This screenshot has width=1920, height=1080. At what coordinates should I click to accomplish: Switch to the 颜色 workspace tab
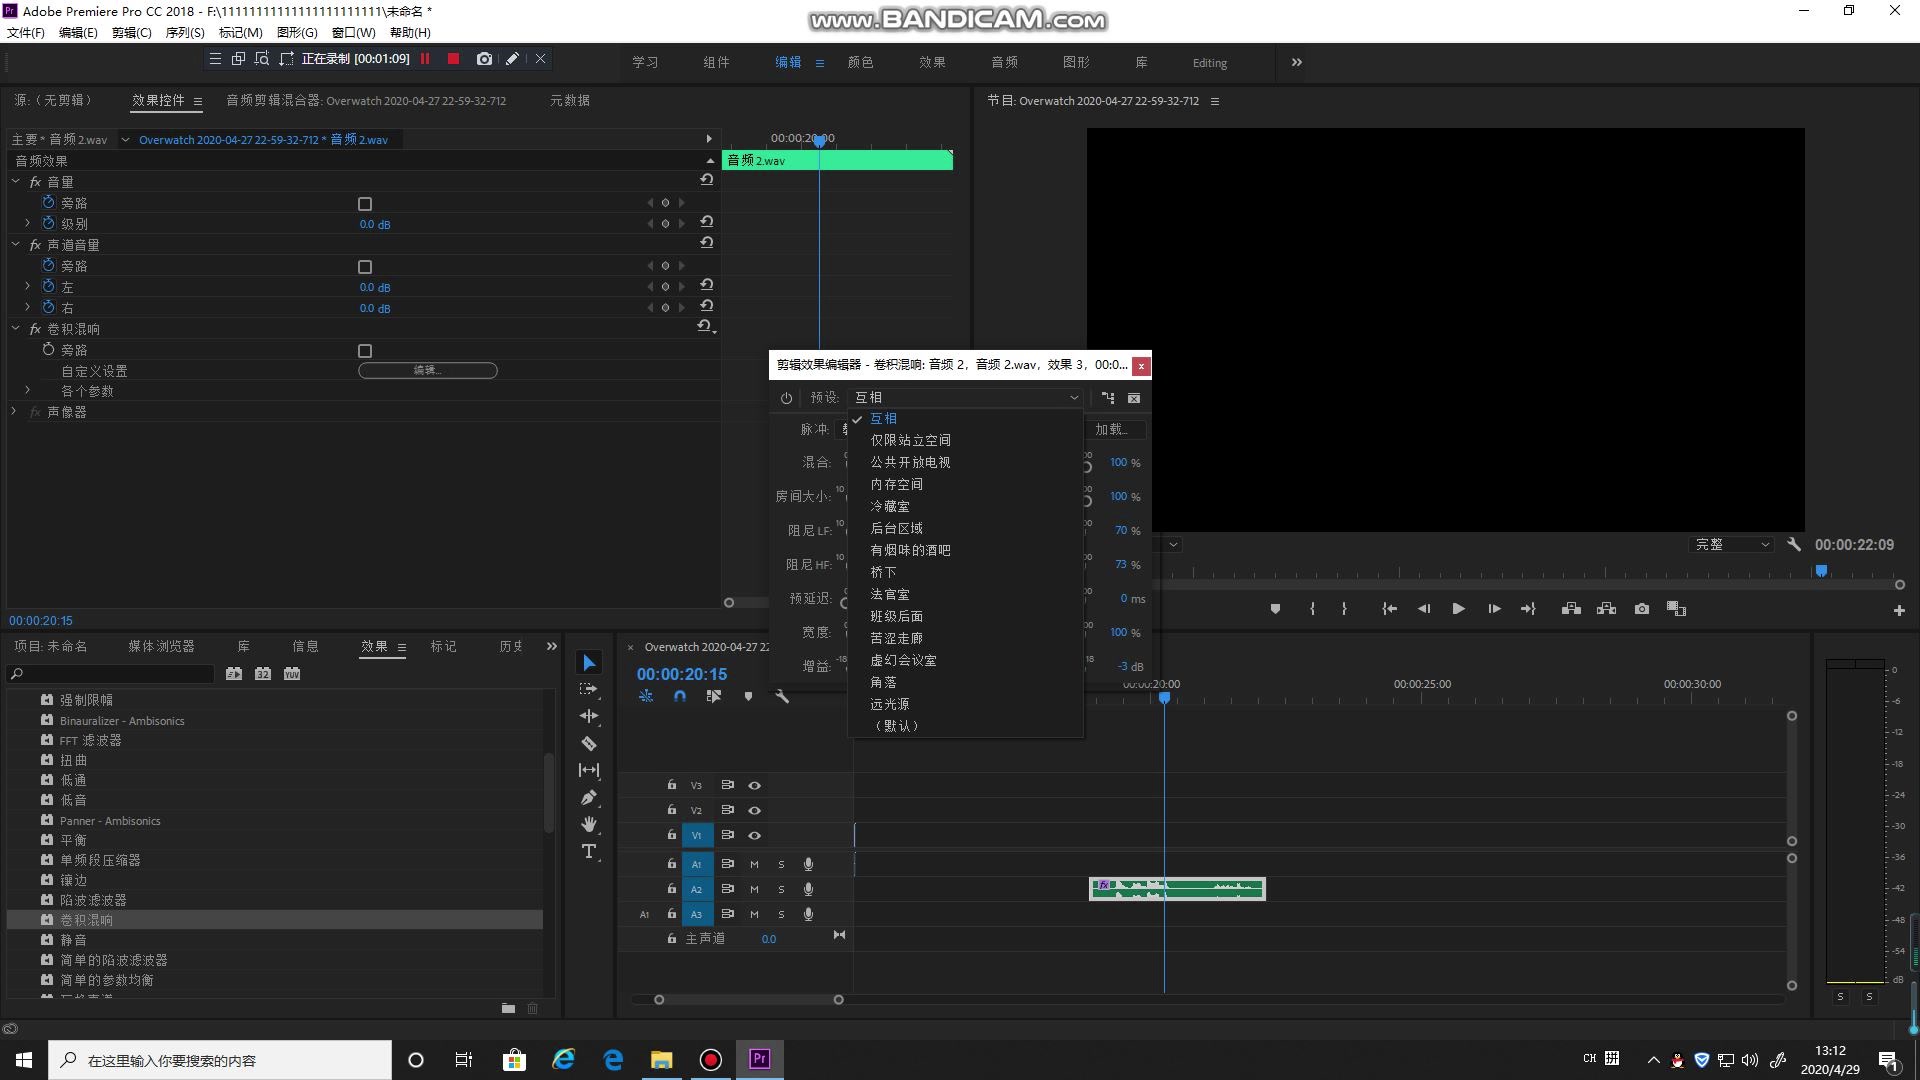click(x=860, y=62)
